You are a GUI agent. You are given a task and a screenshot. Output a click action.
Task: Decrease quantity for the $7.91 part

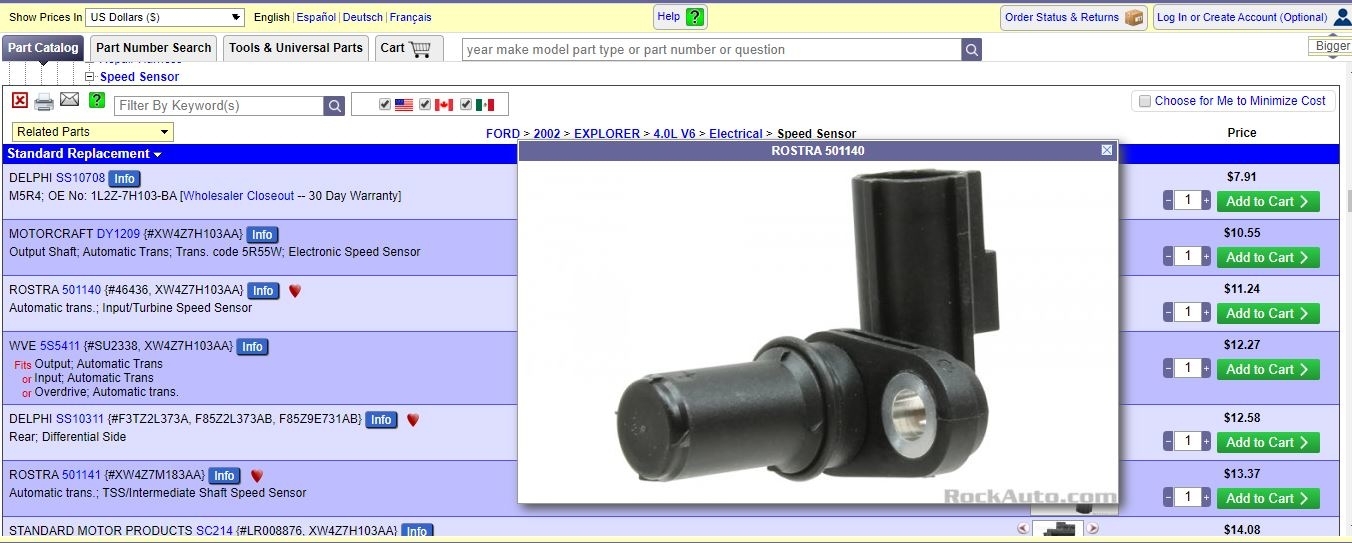coord(1168,200)
